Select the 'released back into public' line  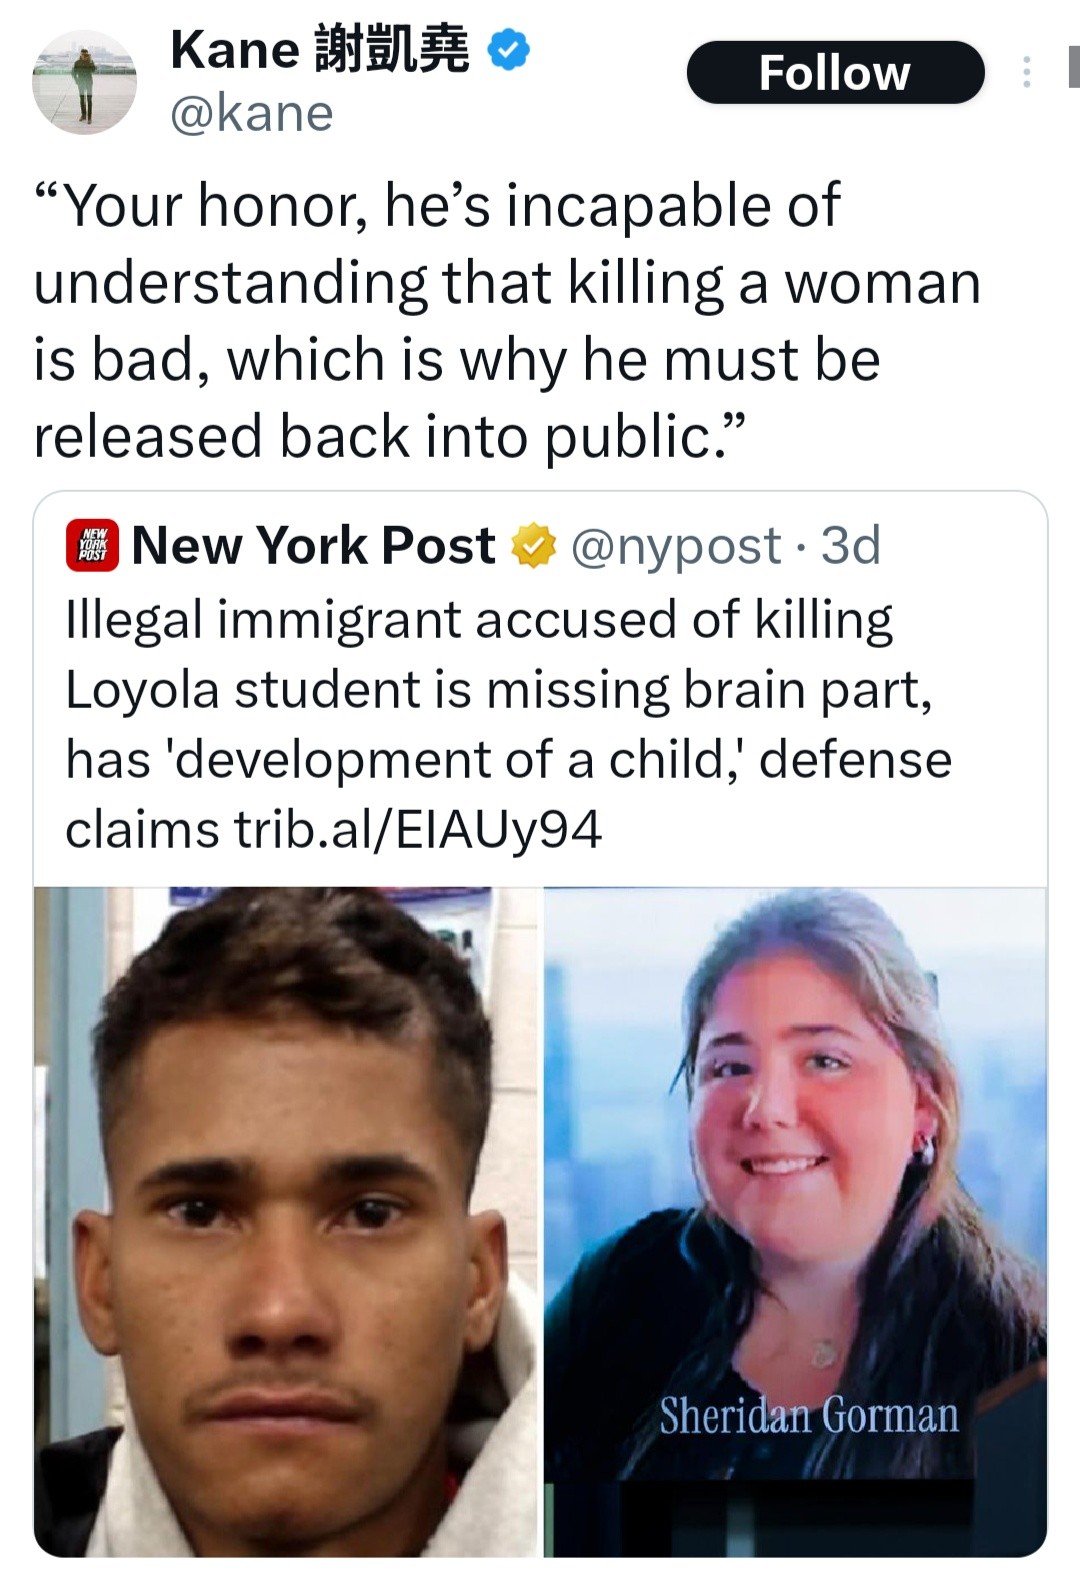coord(390,436)
